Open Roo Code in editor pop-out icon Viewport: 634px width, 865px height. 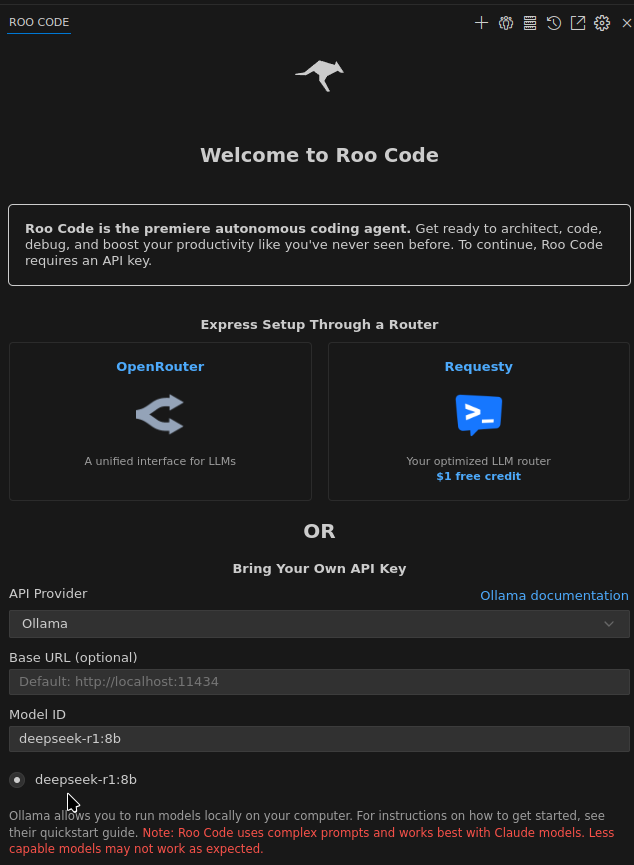pos(578,23)
